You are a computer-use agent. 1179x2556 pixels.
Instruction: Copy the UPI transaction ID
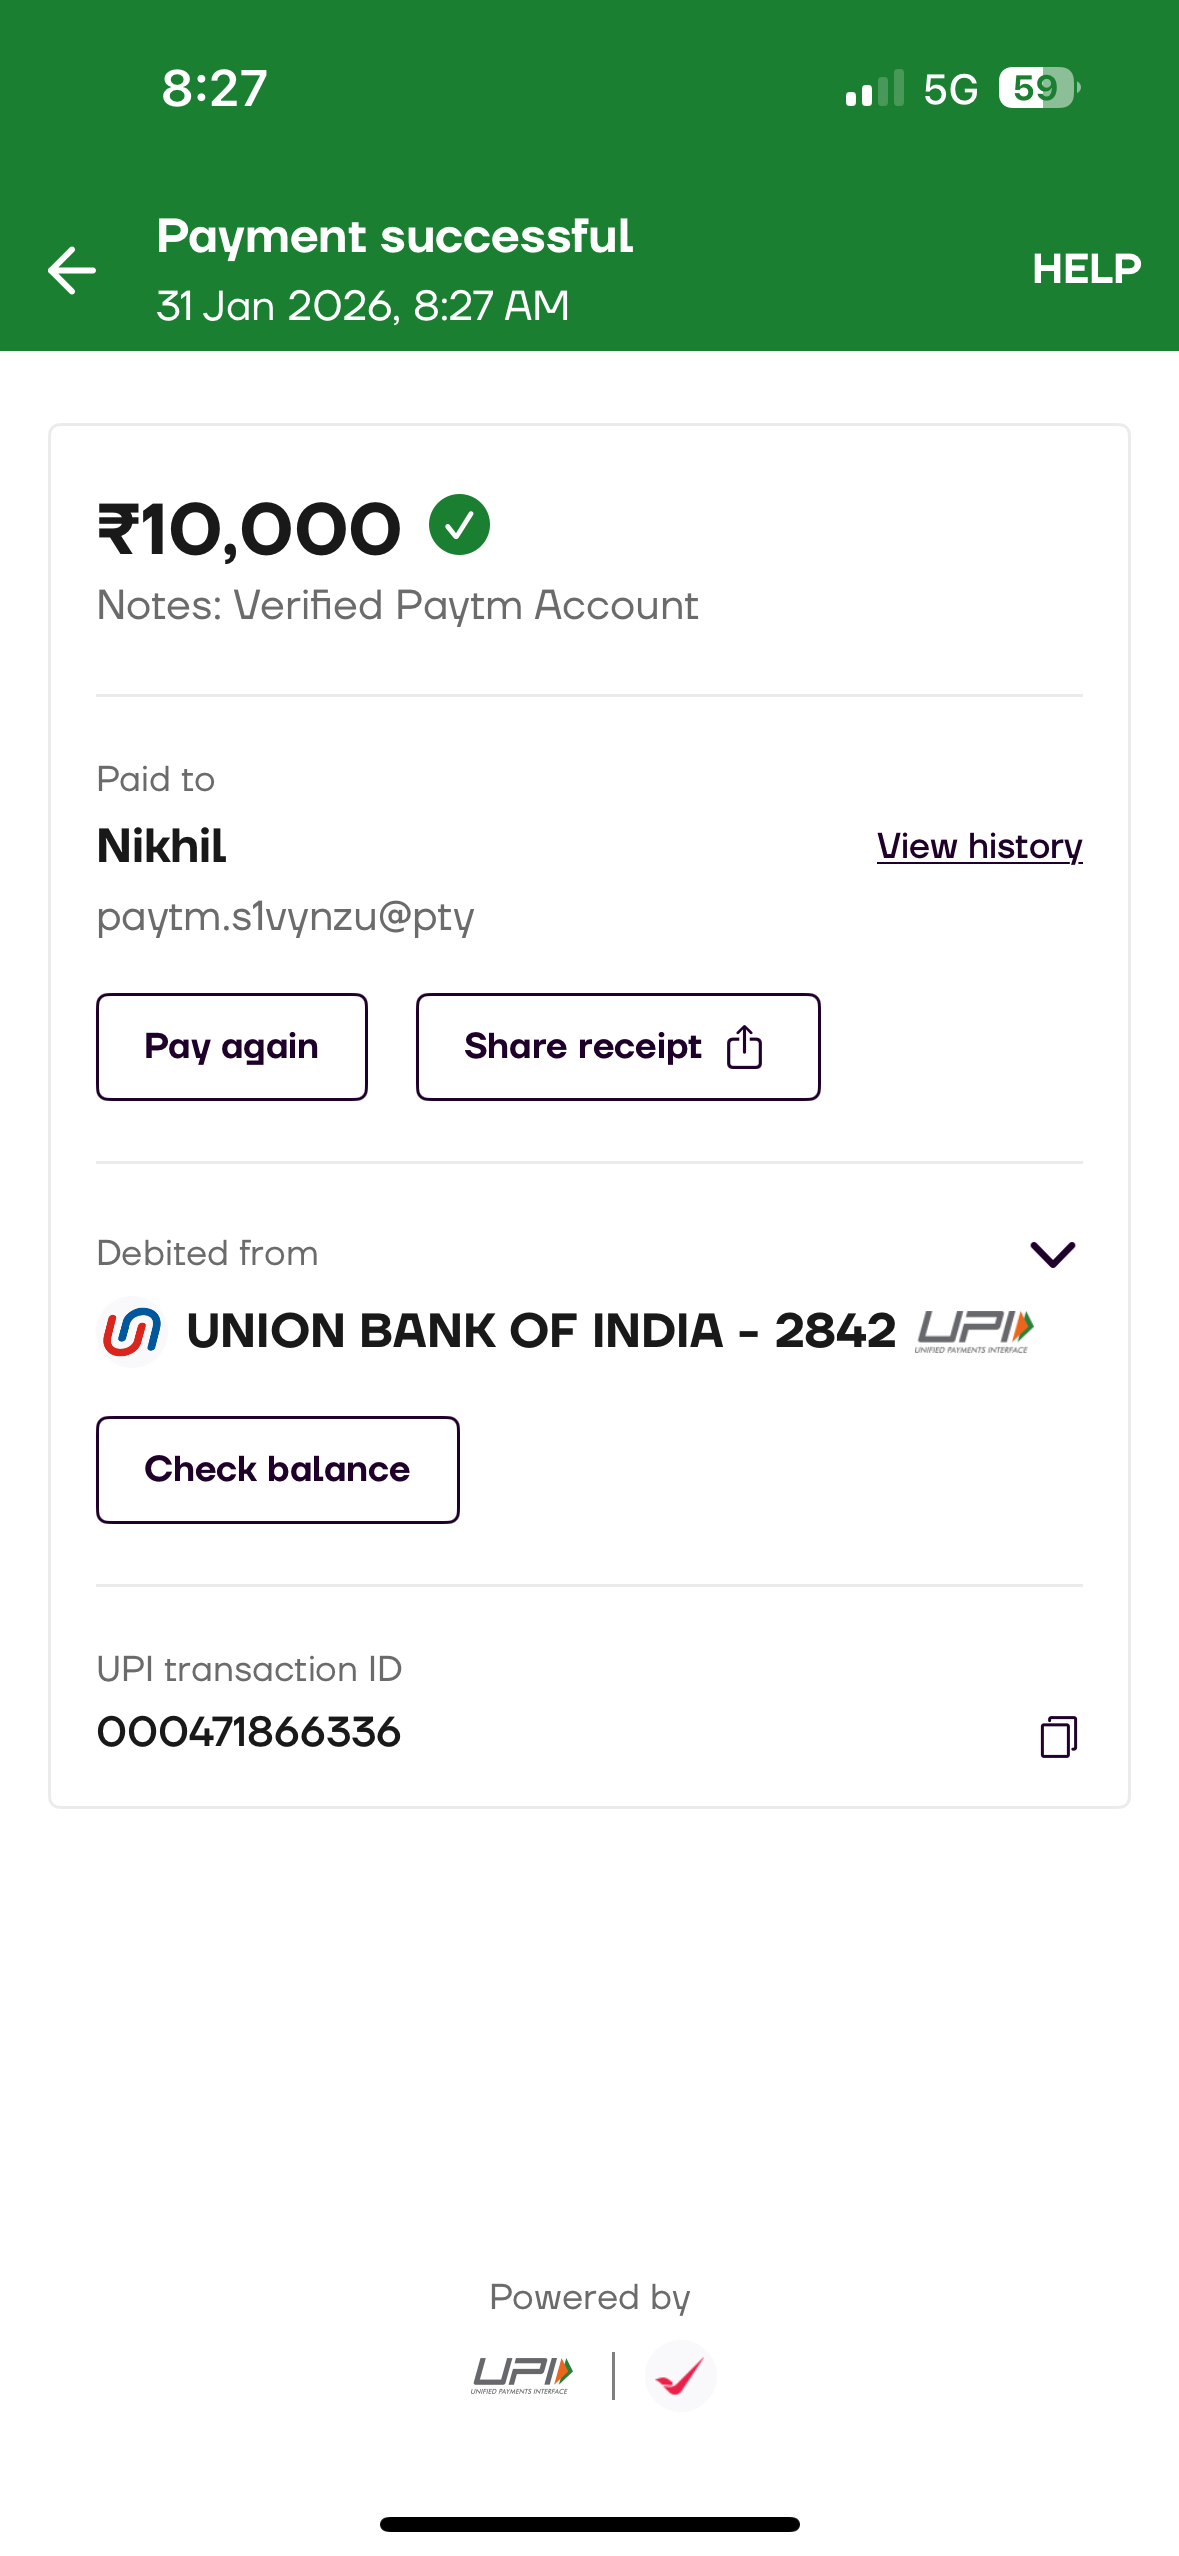[1058, 1737]
